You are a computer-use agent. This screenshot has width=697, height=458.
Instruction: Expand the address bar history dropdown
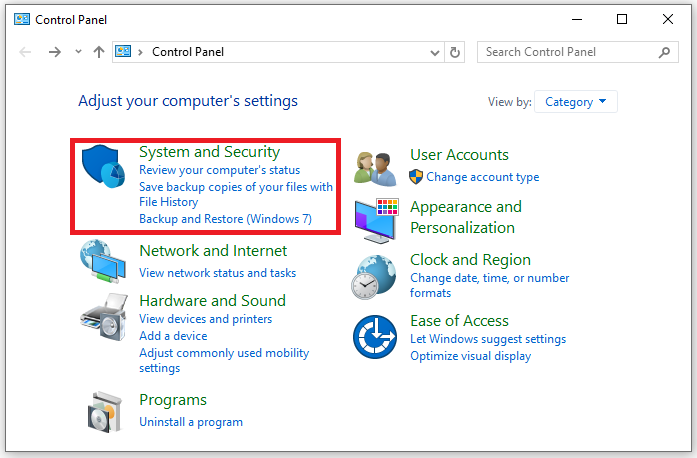click(435, 53)
